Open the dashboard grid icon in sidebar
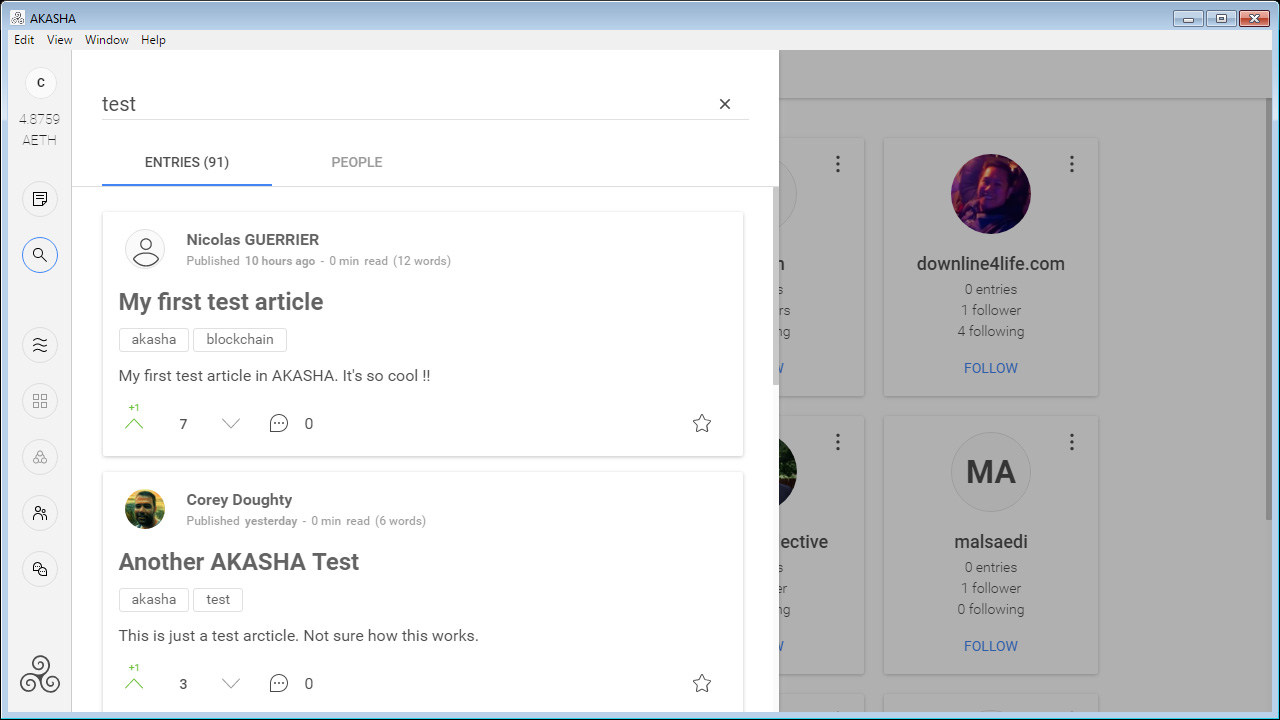The height and width of the screenshot is (720, 1280). pos(40,401)
